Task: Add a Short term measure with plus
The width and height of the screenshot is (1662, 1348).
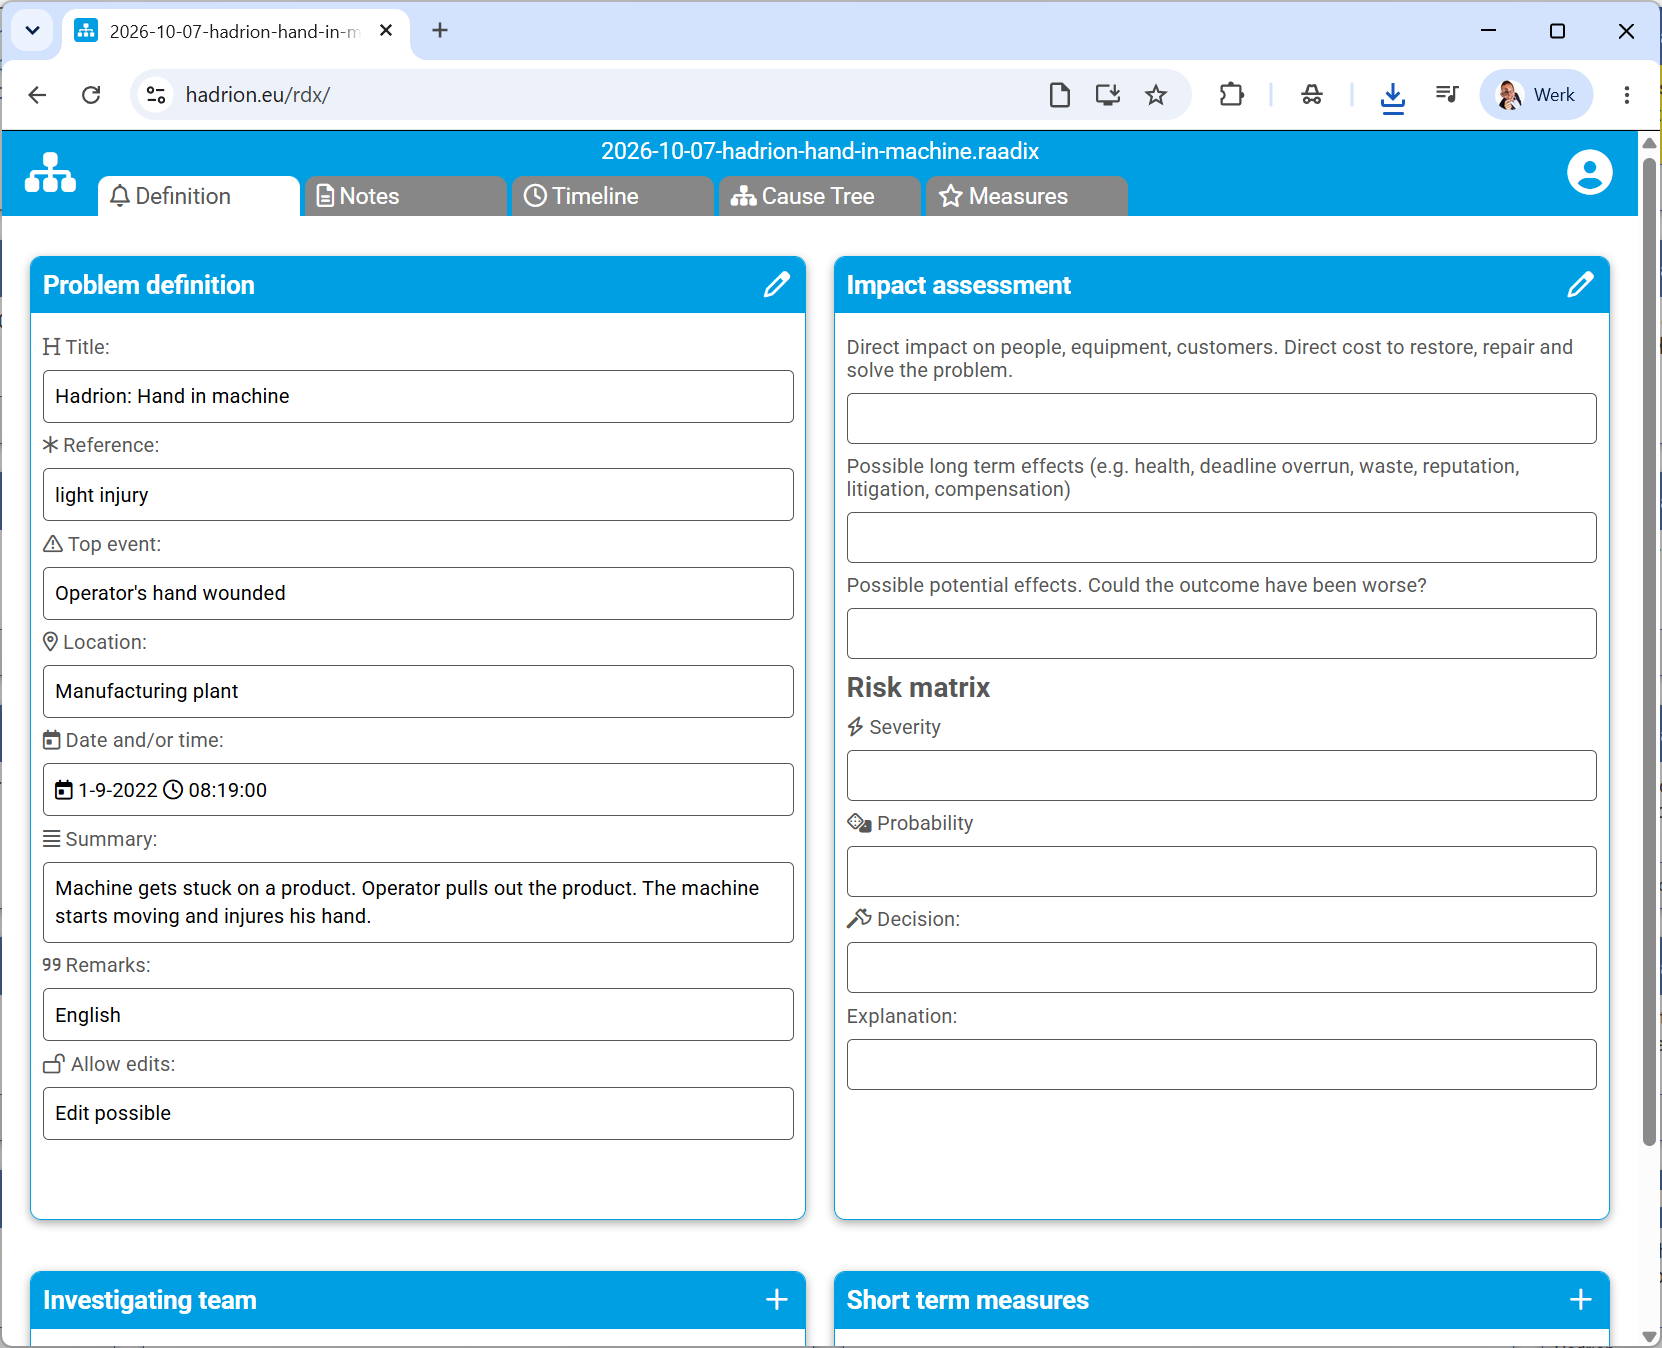Action: coord(1581,1300)
